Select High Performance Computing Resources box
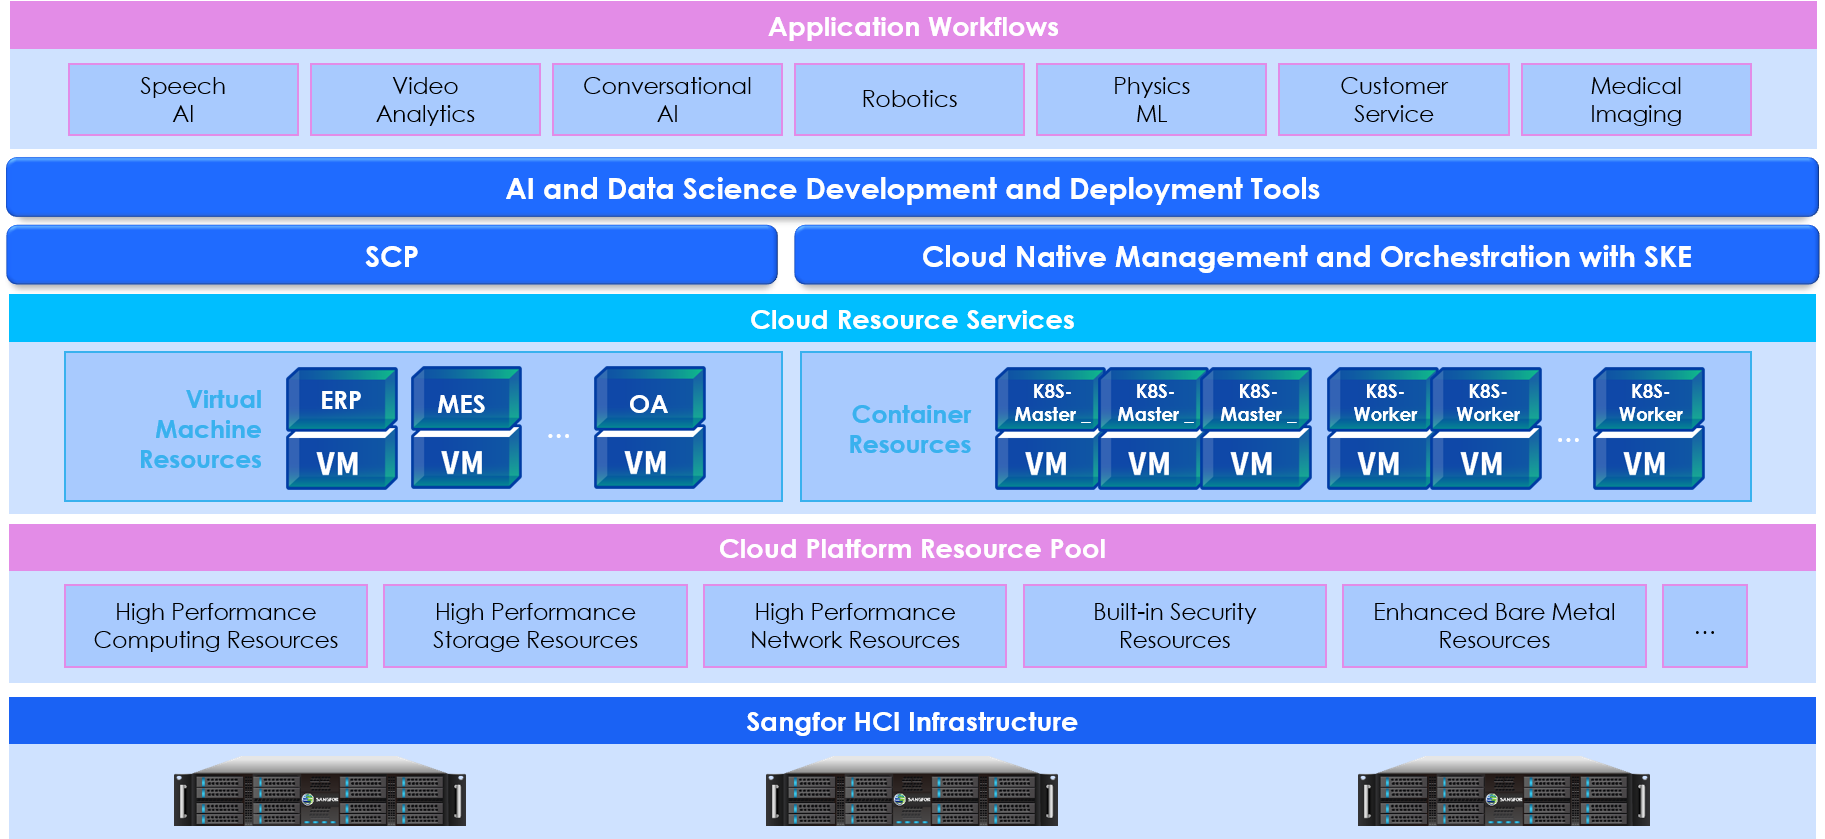Viewport: 1825px width, 839px height. pos(216,626)
